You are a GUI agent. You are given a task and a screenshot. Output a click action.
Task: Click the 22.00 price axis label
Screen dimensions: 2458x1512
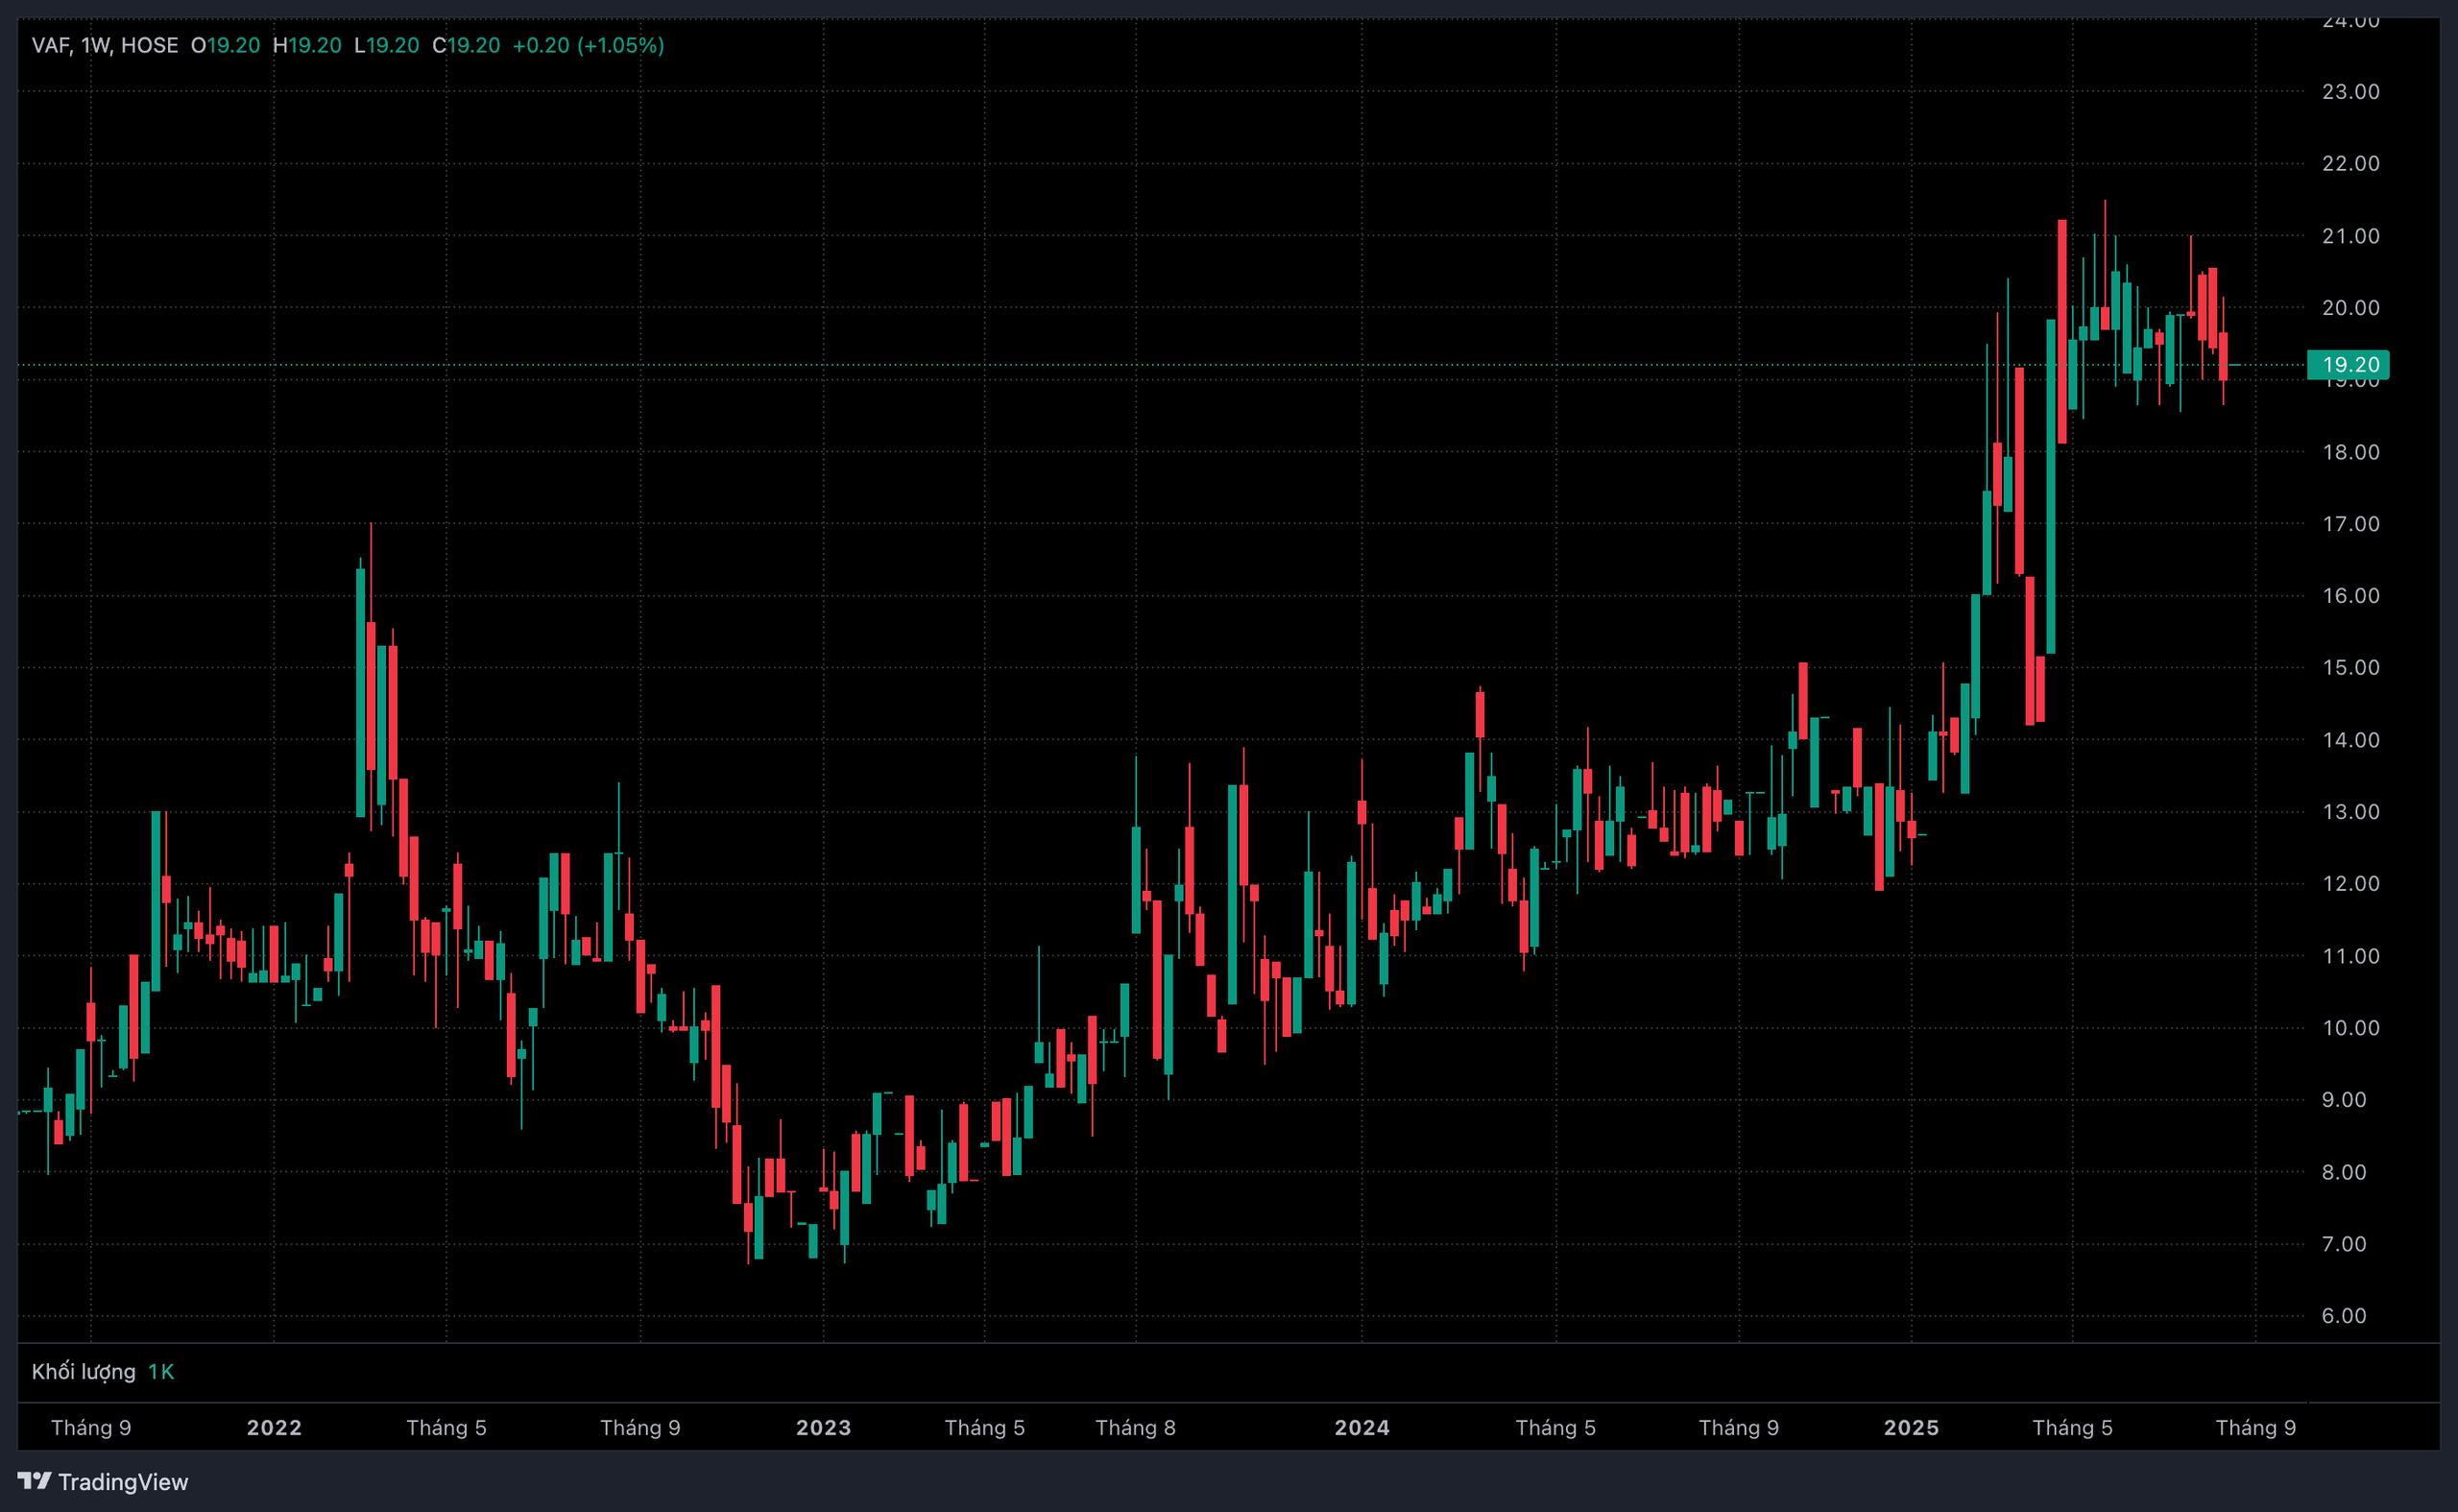pos(2350,163)
